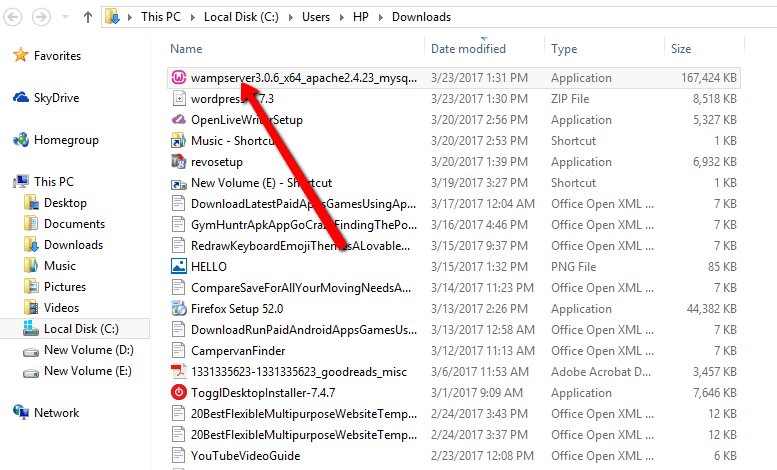
Task: Open Homegroup in navigation pane
Action: pyautogui.click(x=66, y=140)
